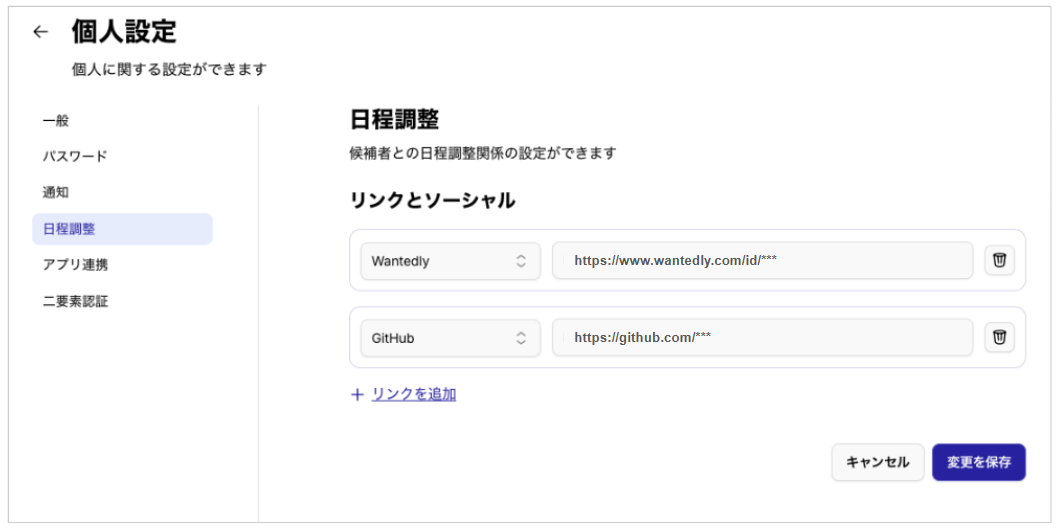Image resolution: width=1058 pixels, height=528 pixels.
Task: Click the GitHub URL input field
Action: [762, 338]
